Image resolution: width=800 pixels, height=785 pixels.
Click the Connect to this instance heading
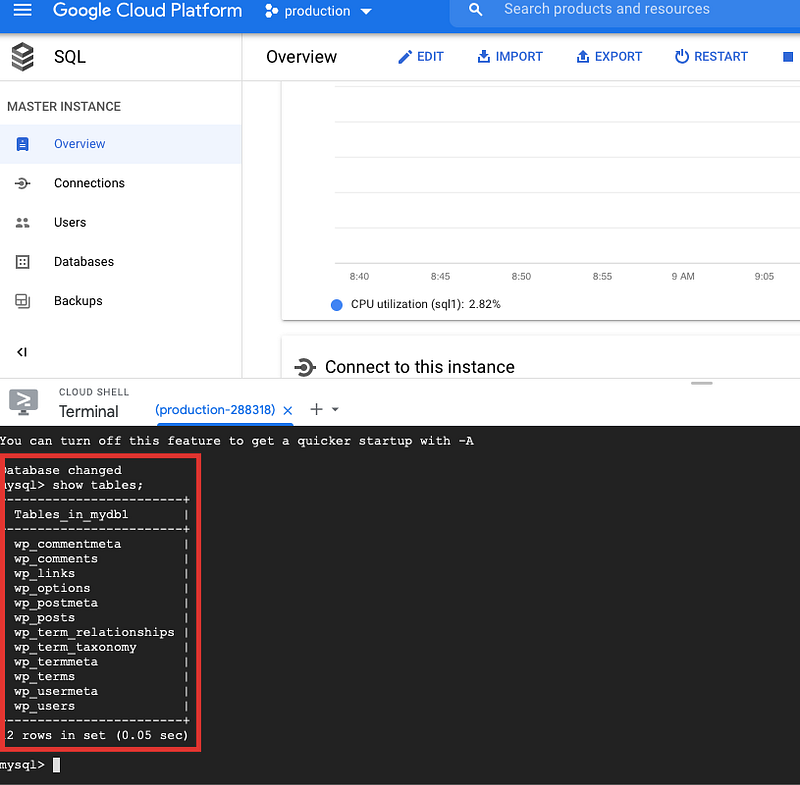pyautogui.click(x=419, y=367)
